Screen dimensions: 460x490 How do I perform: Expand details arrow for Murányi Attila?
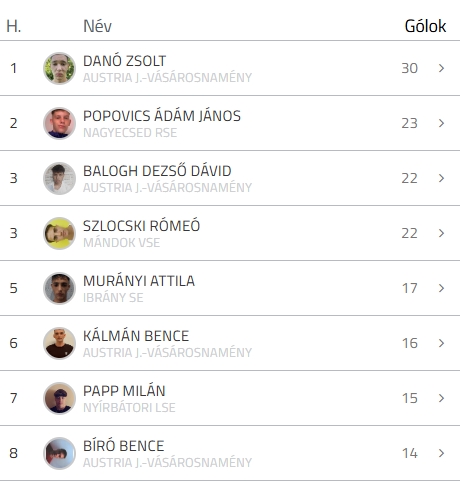(441, 288)
